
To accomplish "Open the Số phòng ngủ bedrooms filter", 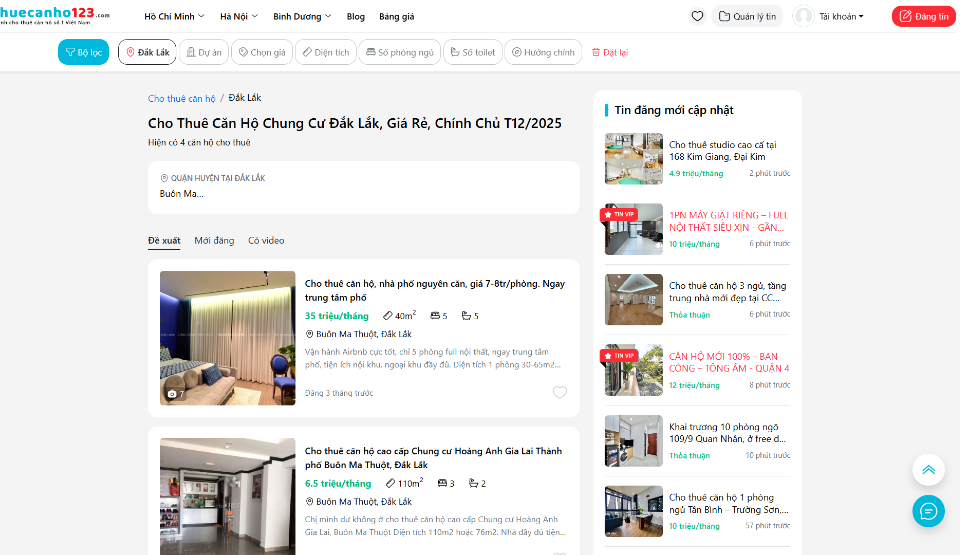I will coord(400,52).
